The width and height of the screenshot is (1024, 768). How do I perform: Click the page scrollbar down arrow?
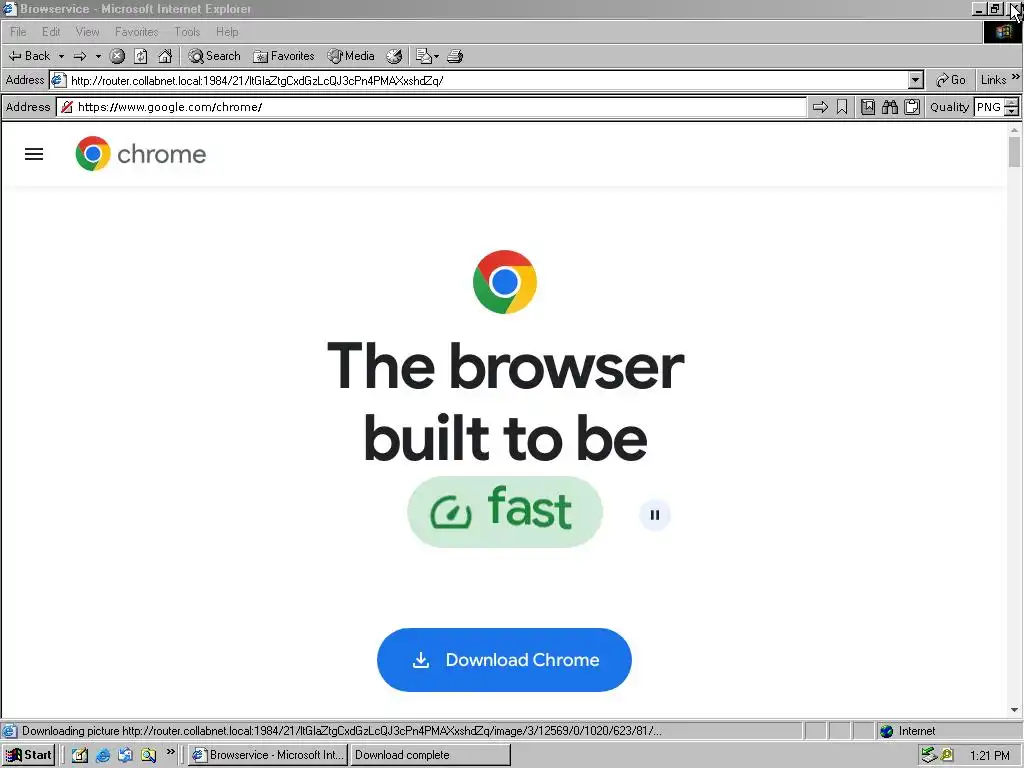[x=1014, y=710]
